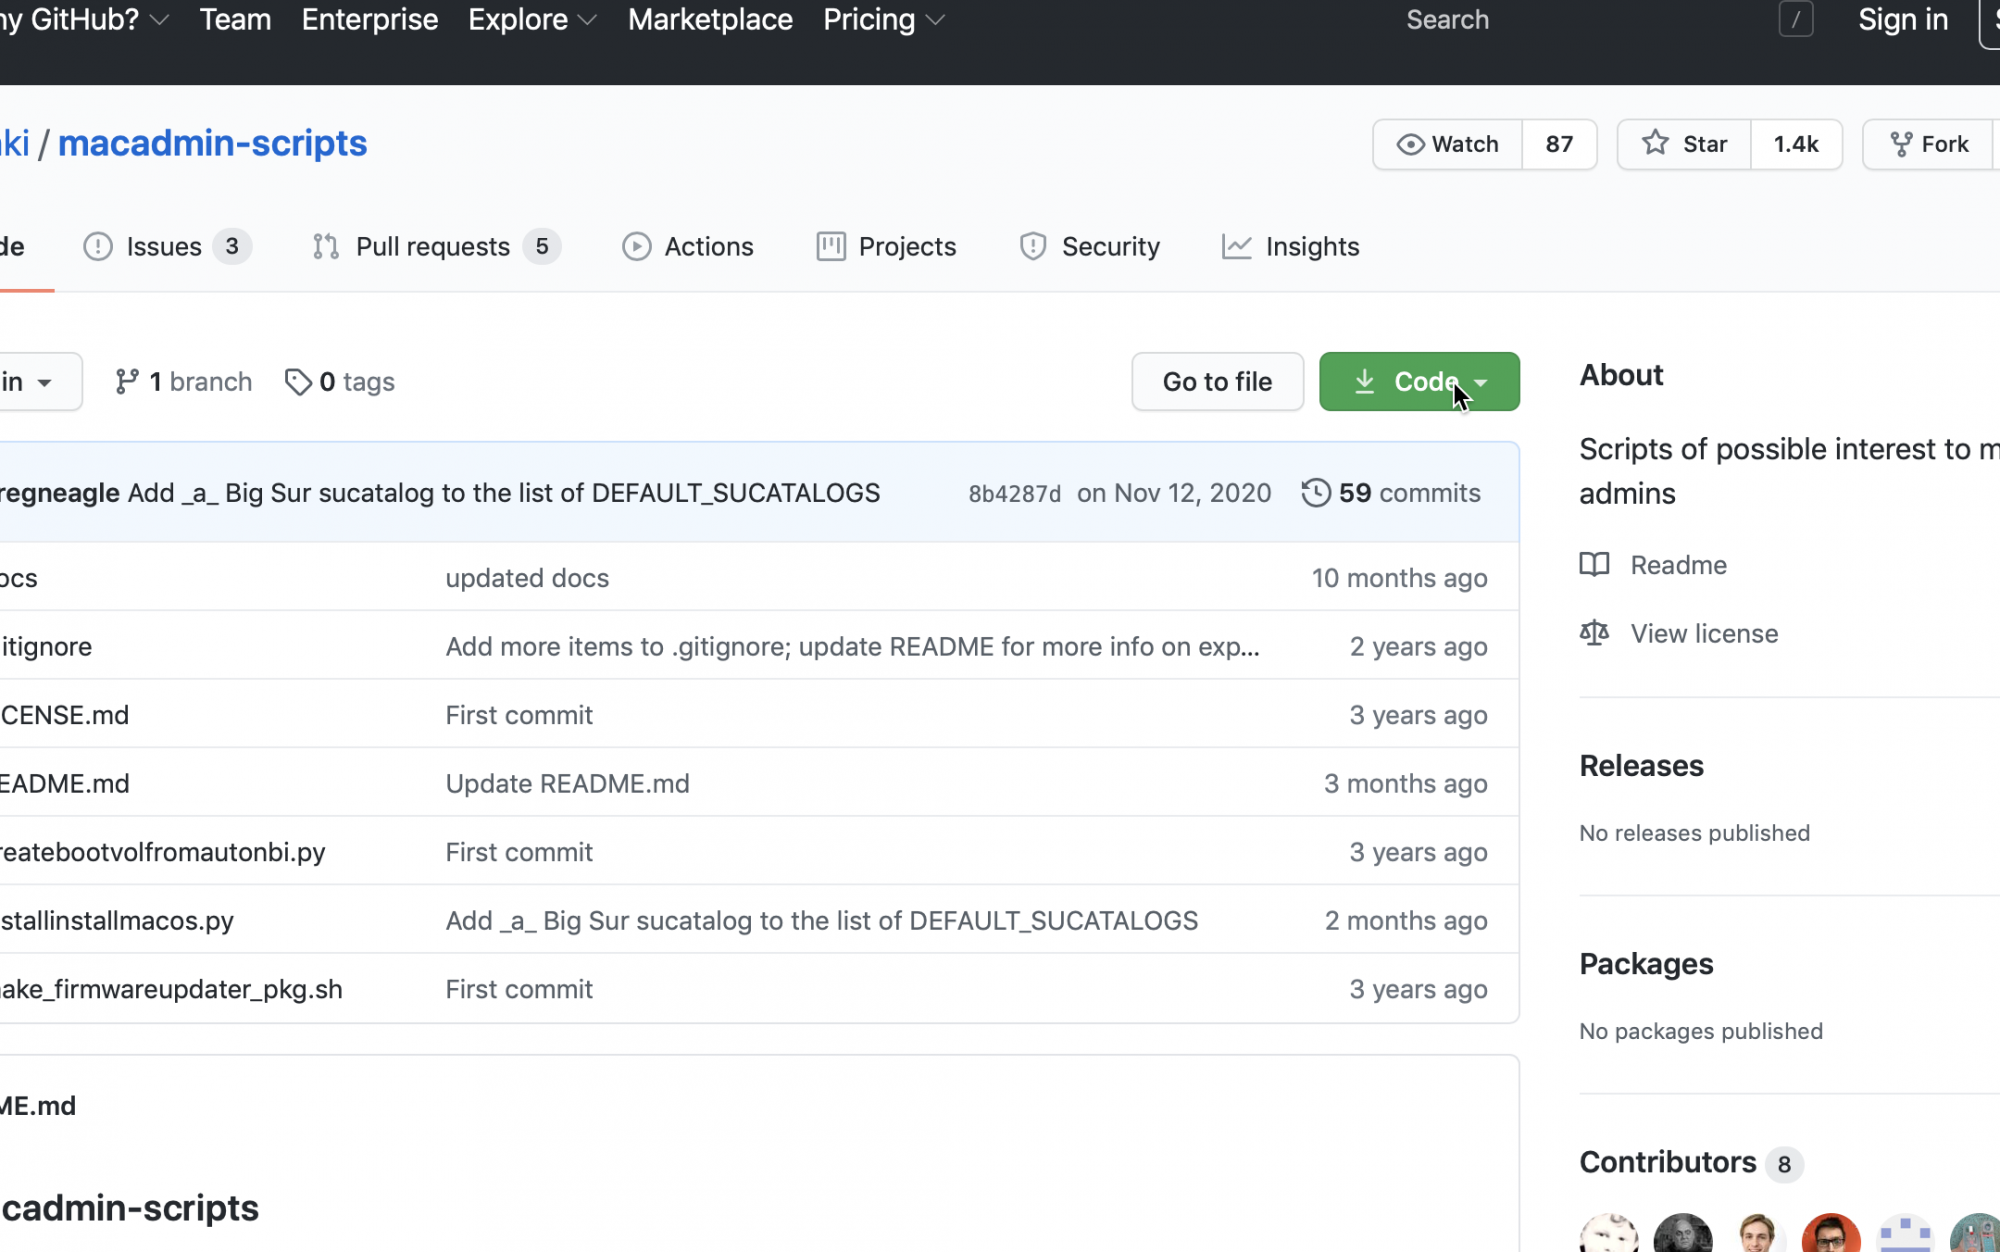Star the repository
2000x1252 pixels.
point(1684,144)
